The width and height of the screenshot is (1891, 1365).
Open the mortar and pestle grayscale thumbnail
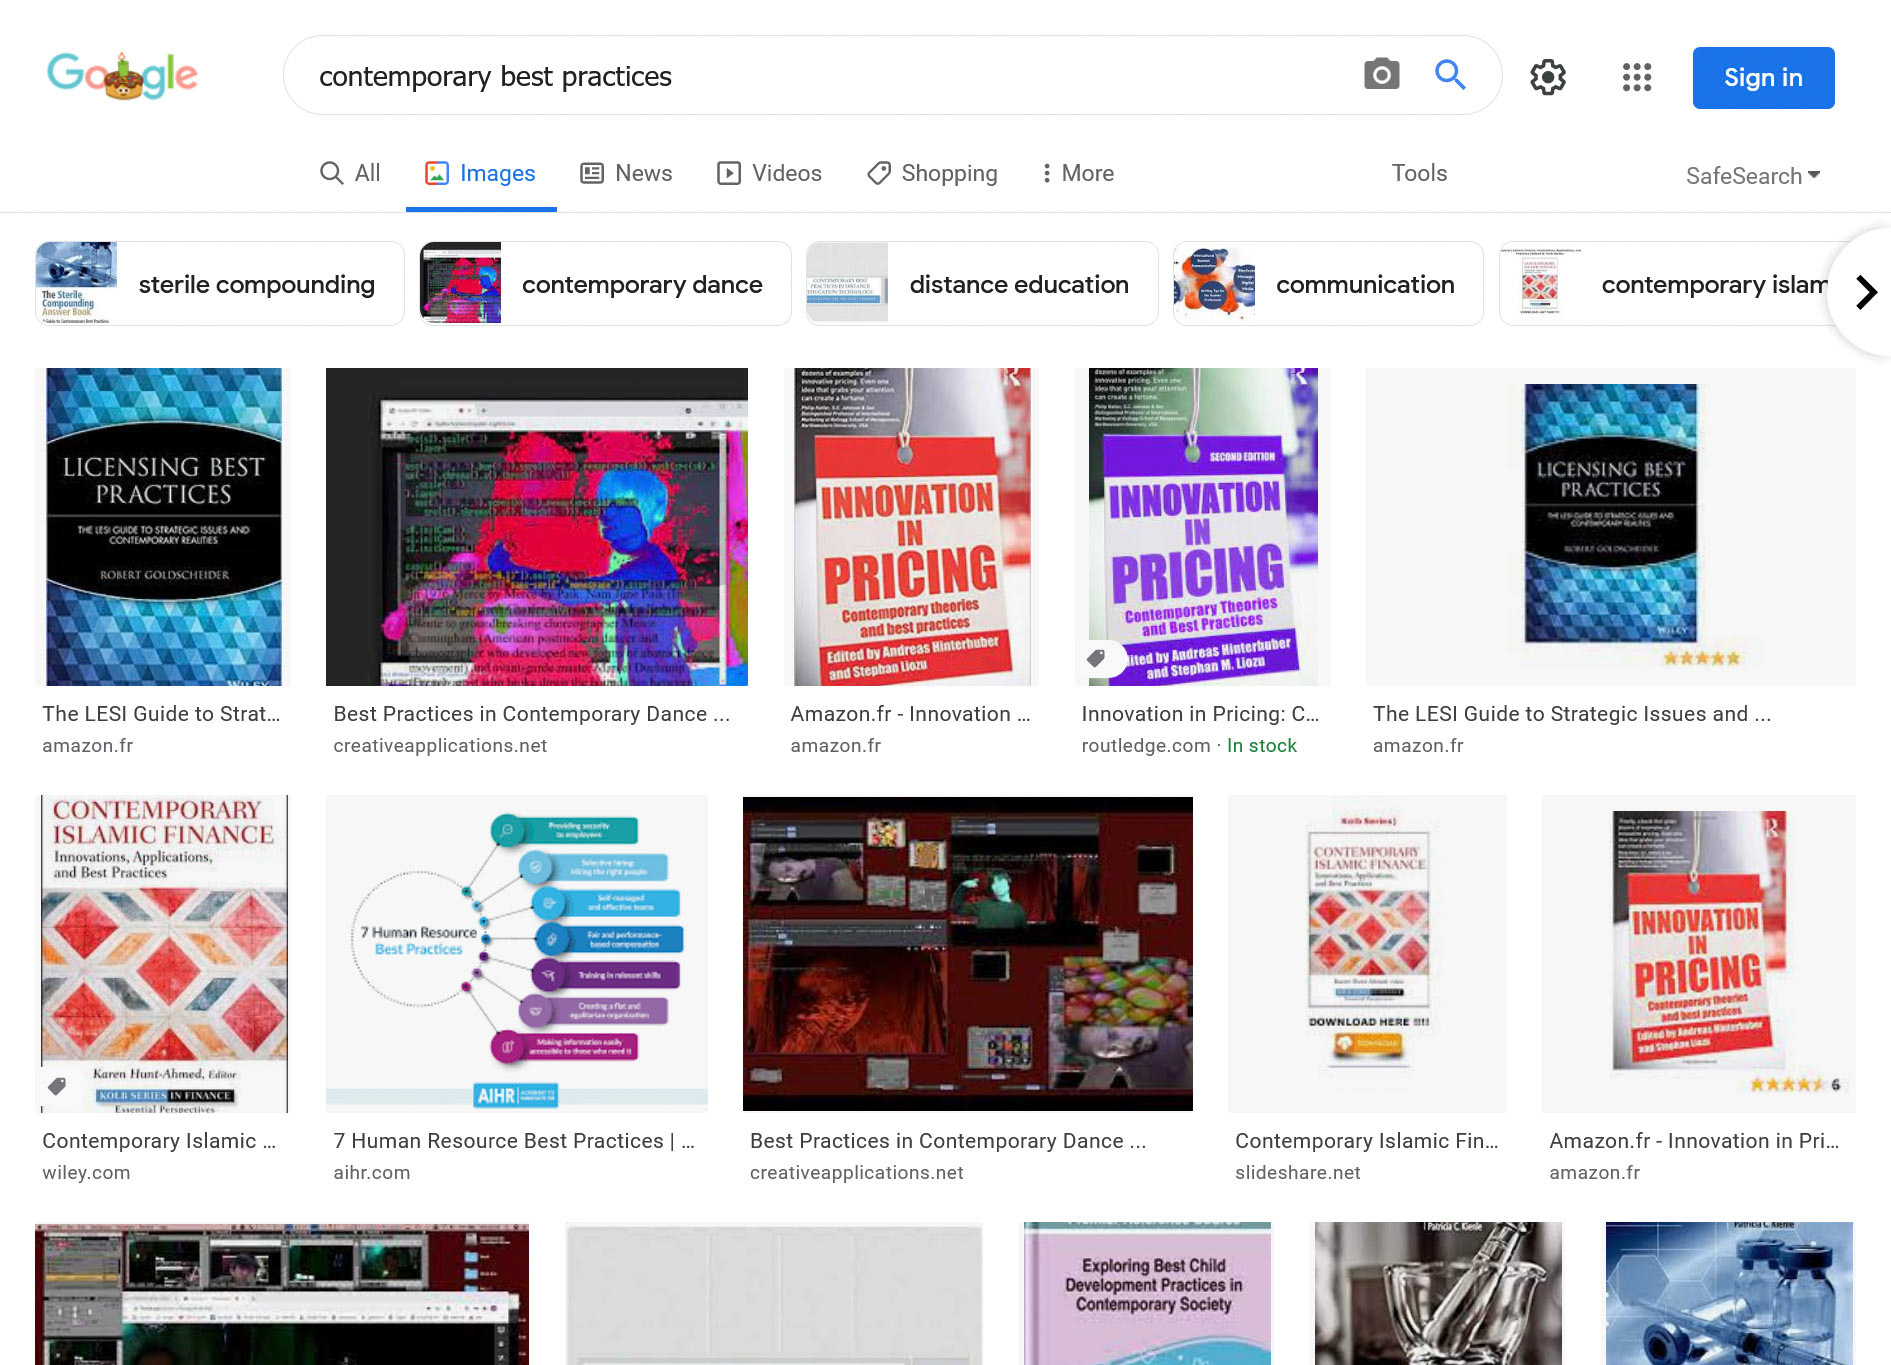[1438, 1293]
